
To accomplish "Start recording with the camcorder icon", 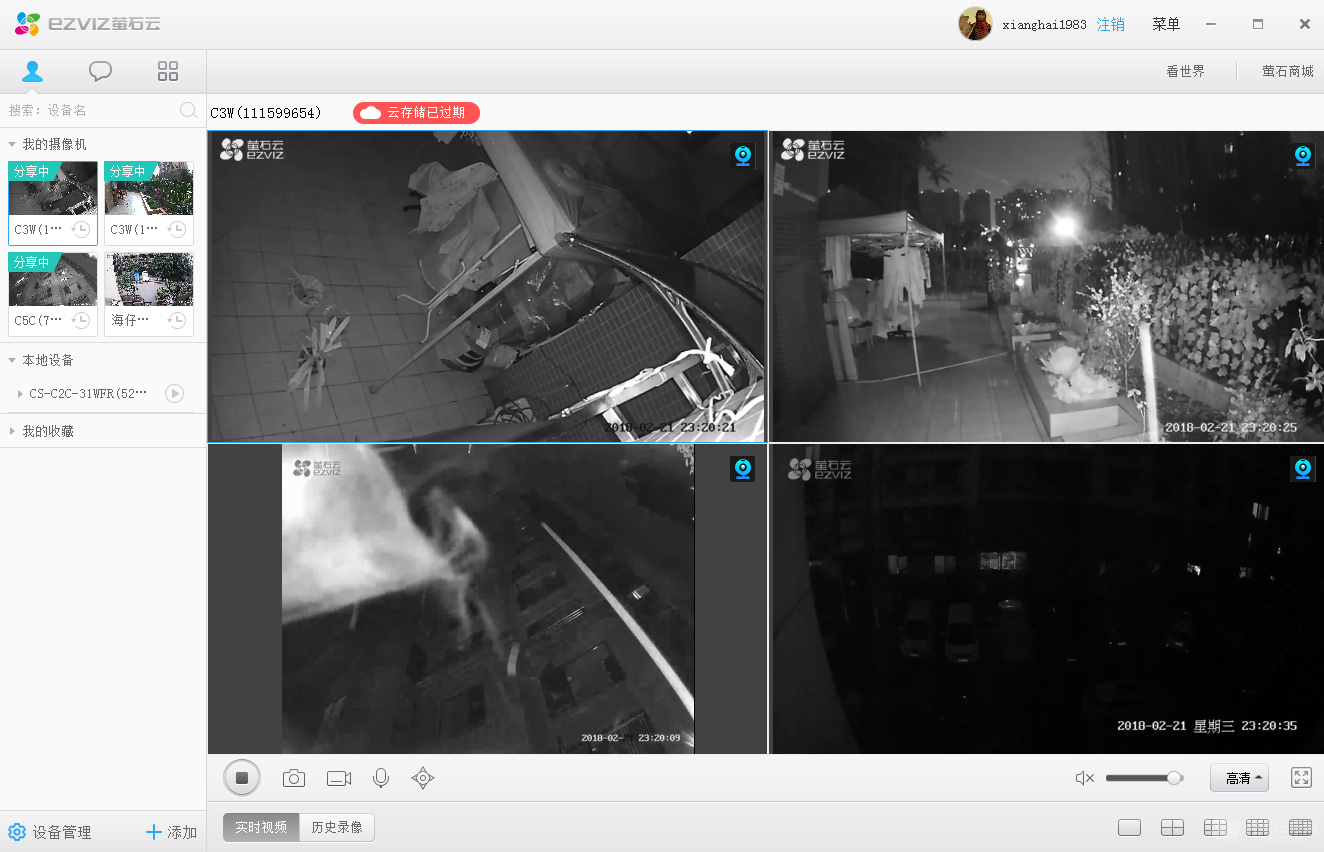I will click(x=339, y=778).
